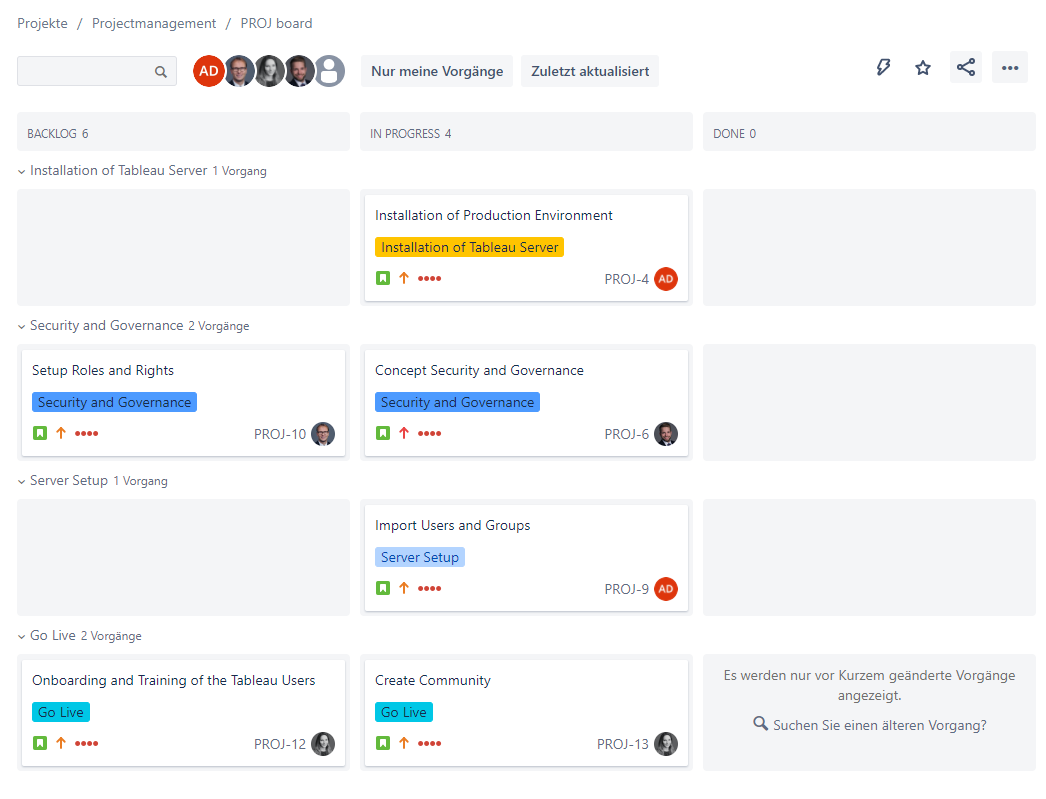Click the green story icon on PROJ-4 card
This screenshot has width=1046, height=799.
pos(383,278)
